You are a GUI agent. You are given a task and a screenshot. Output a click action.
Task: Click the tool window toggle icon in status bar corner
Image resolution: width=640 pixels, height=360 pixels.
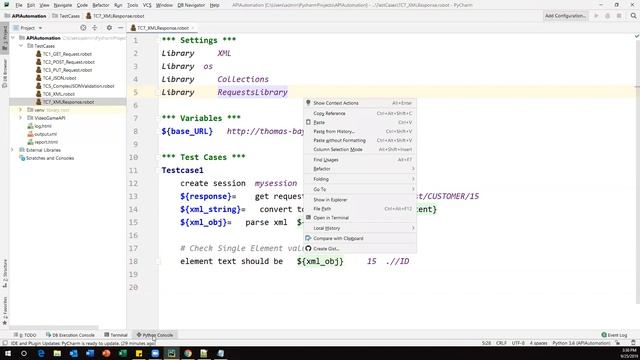tap(5, 343)
